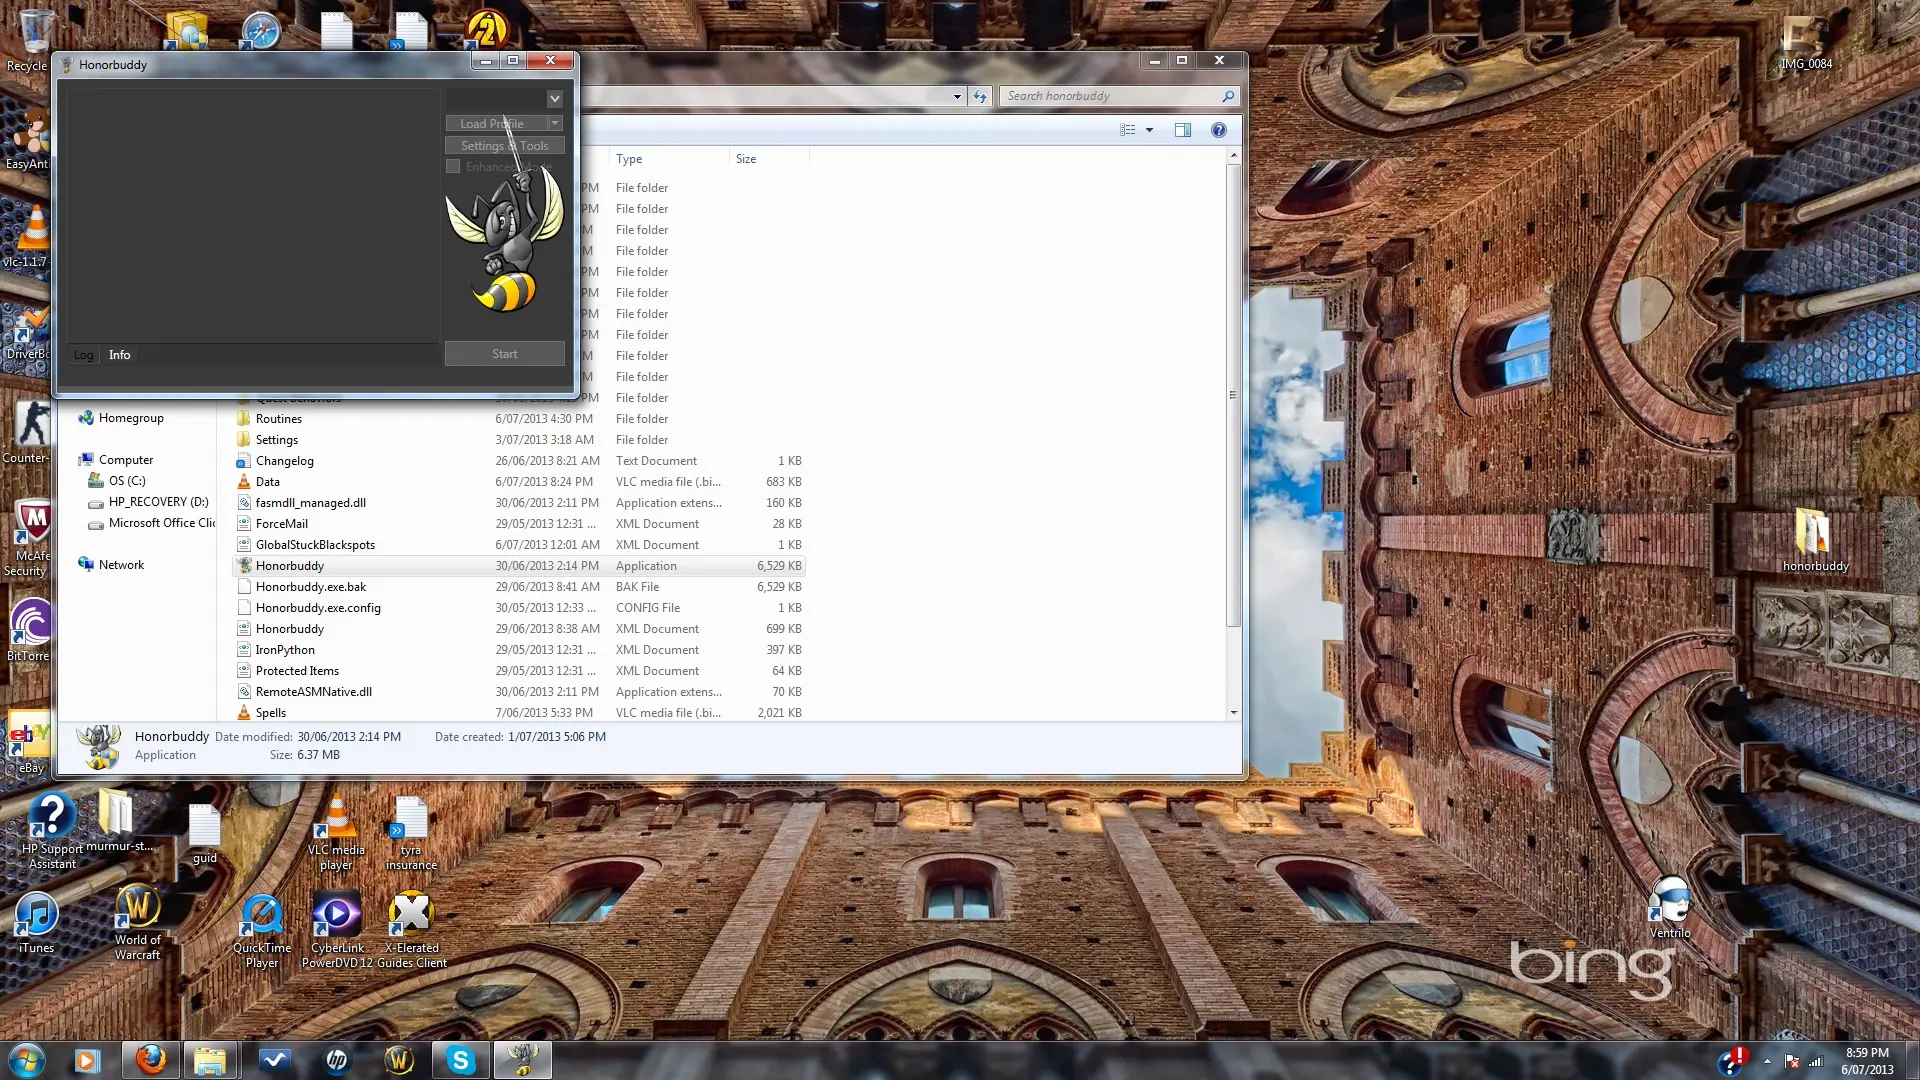Select the Changelog text document

518,461
